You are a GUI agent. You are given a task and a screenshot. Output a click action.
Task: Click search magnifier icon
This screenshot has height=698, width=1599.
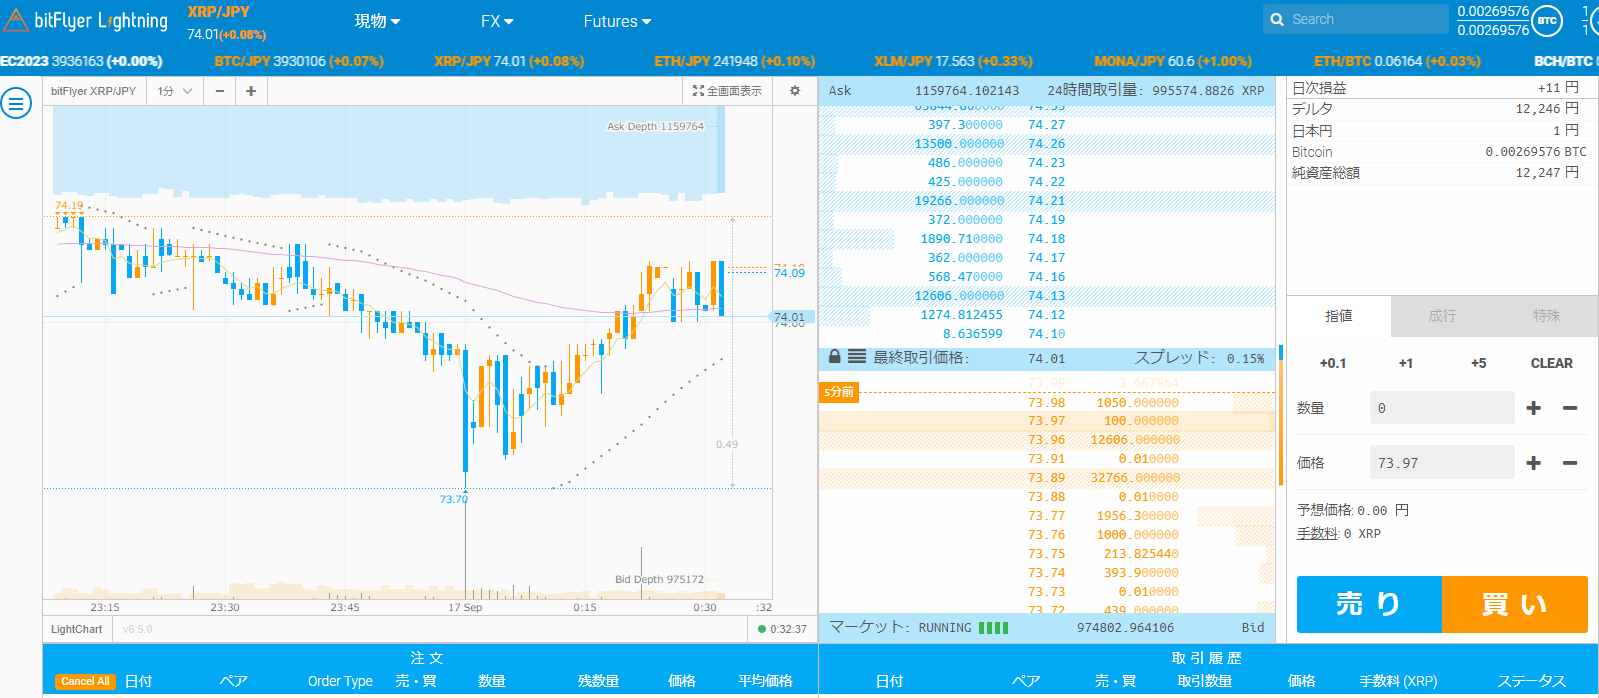tap(1277, 19)
